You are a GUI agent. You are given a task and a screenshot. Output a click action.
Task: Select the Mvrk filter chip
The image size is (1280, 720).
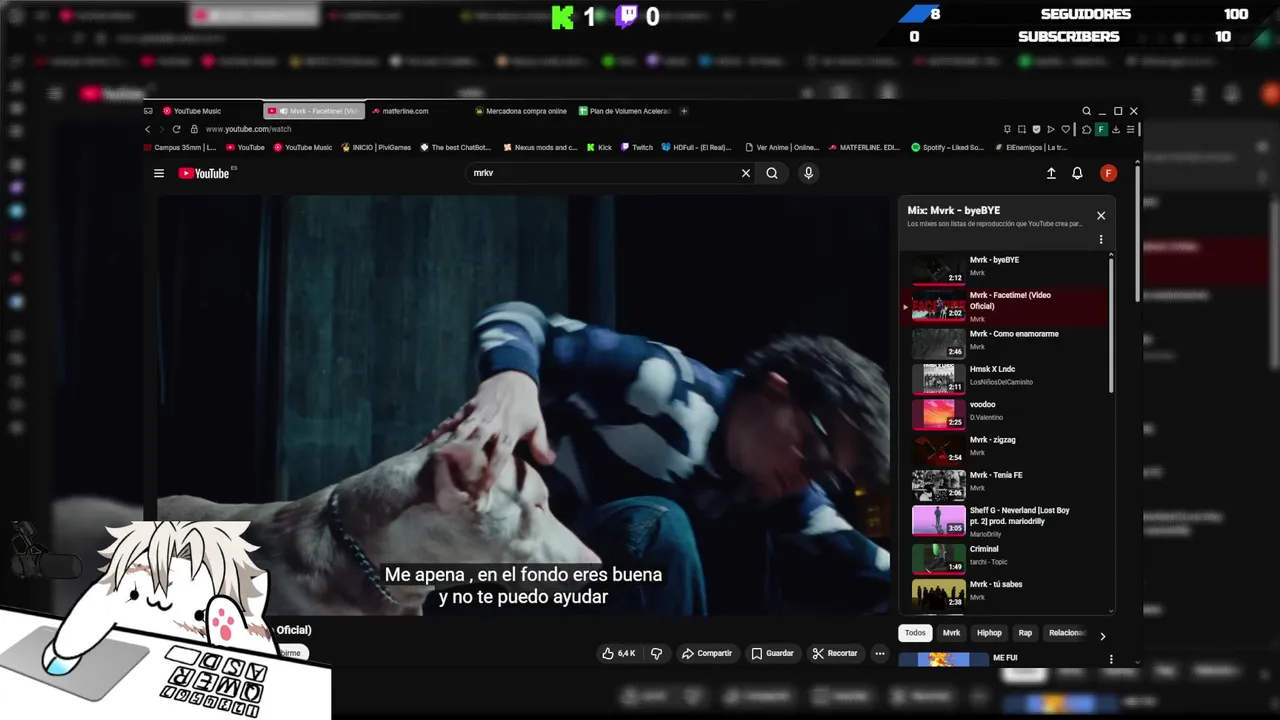click(951, 633)
